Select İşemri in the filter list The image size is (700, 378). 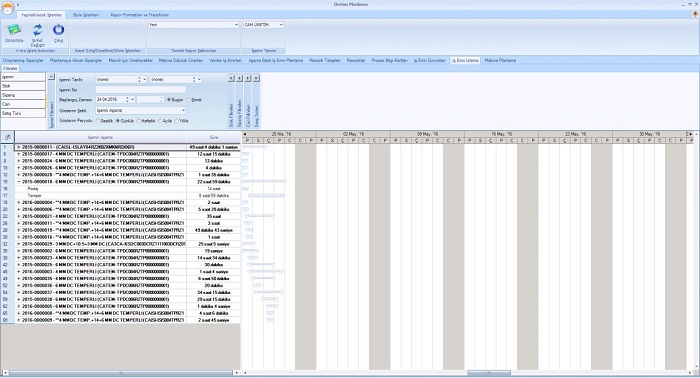tap(23, 77)
